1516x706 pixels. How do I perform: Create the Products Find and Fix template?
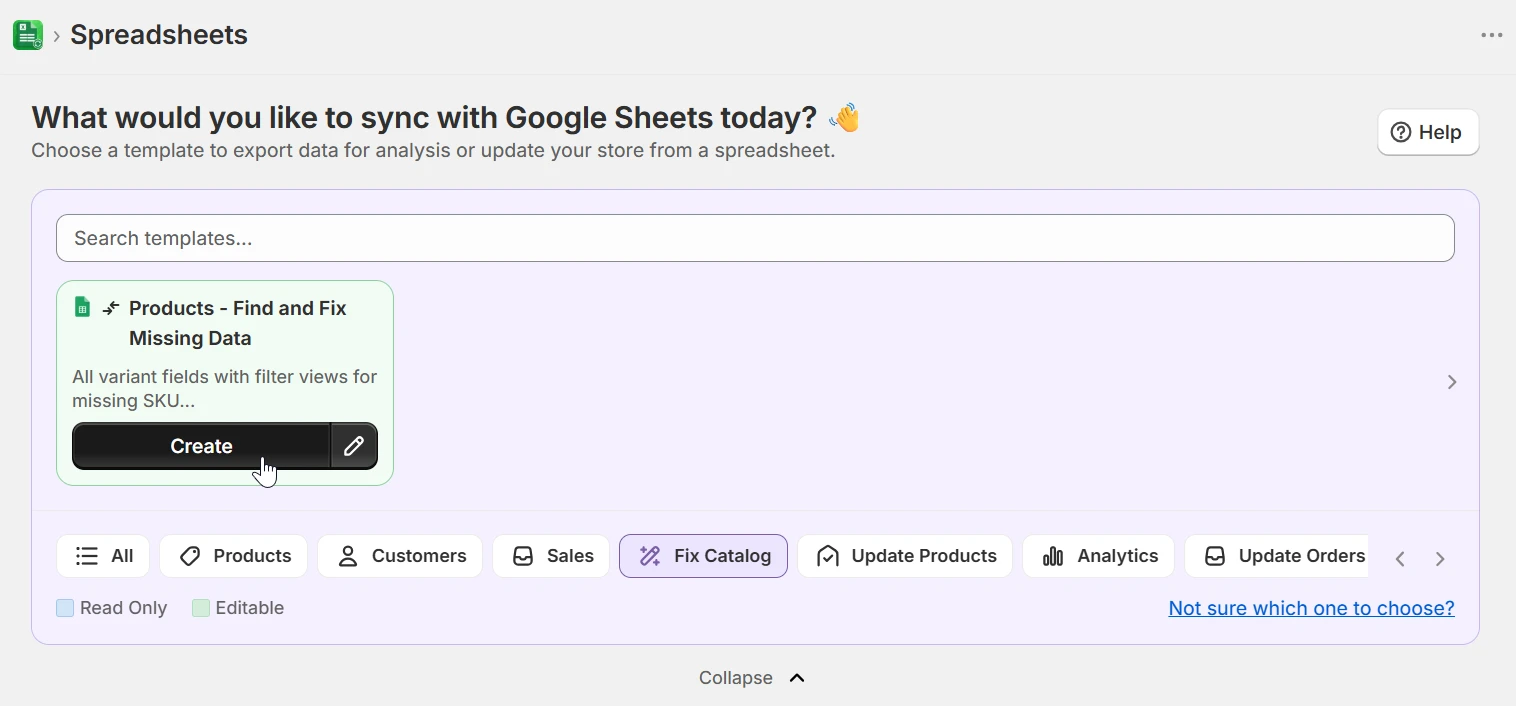[201, 446]
